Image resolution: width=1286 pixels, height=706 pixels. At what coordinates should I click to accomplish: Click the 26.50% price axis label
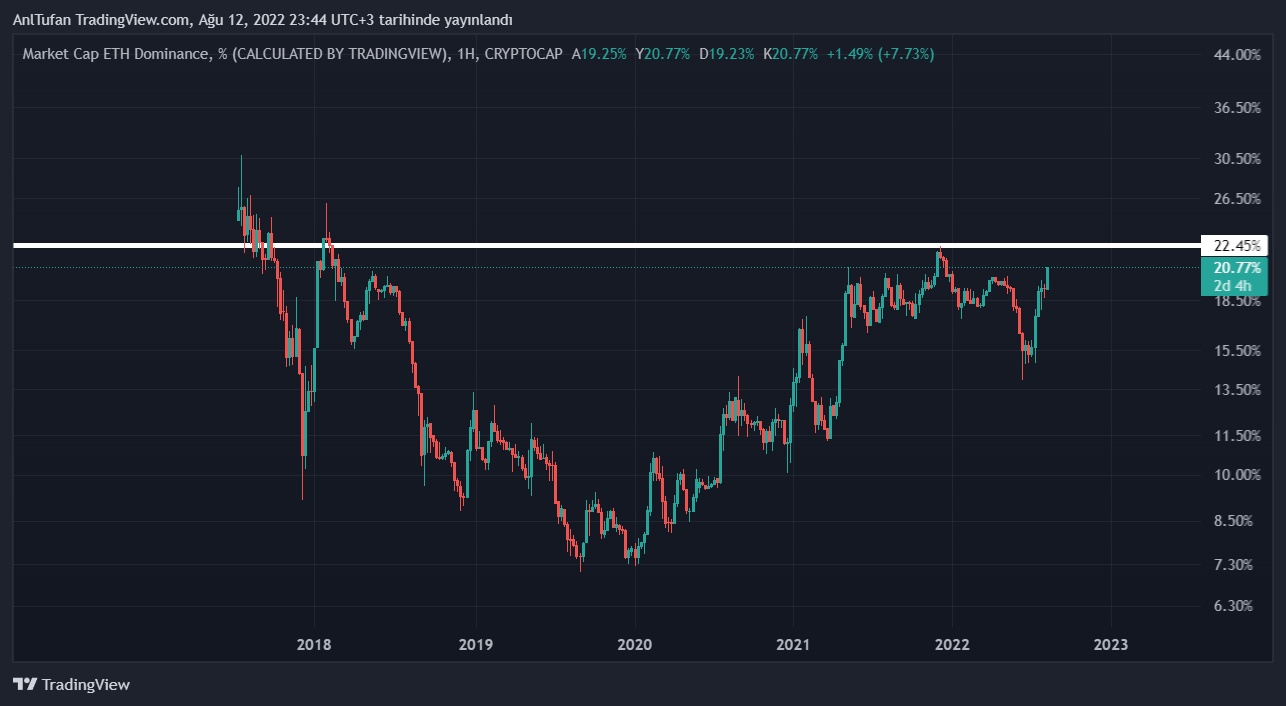coord(1236,199)
